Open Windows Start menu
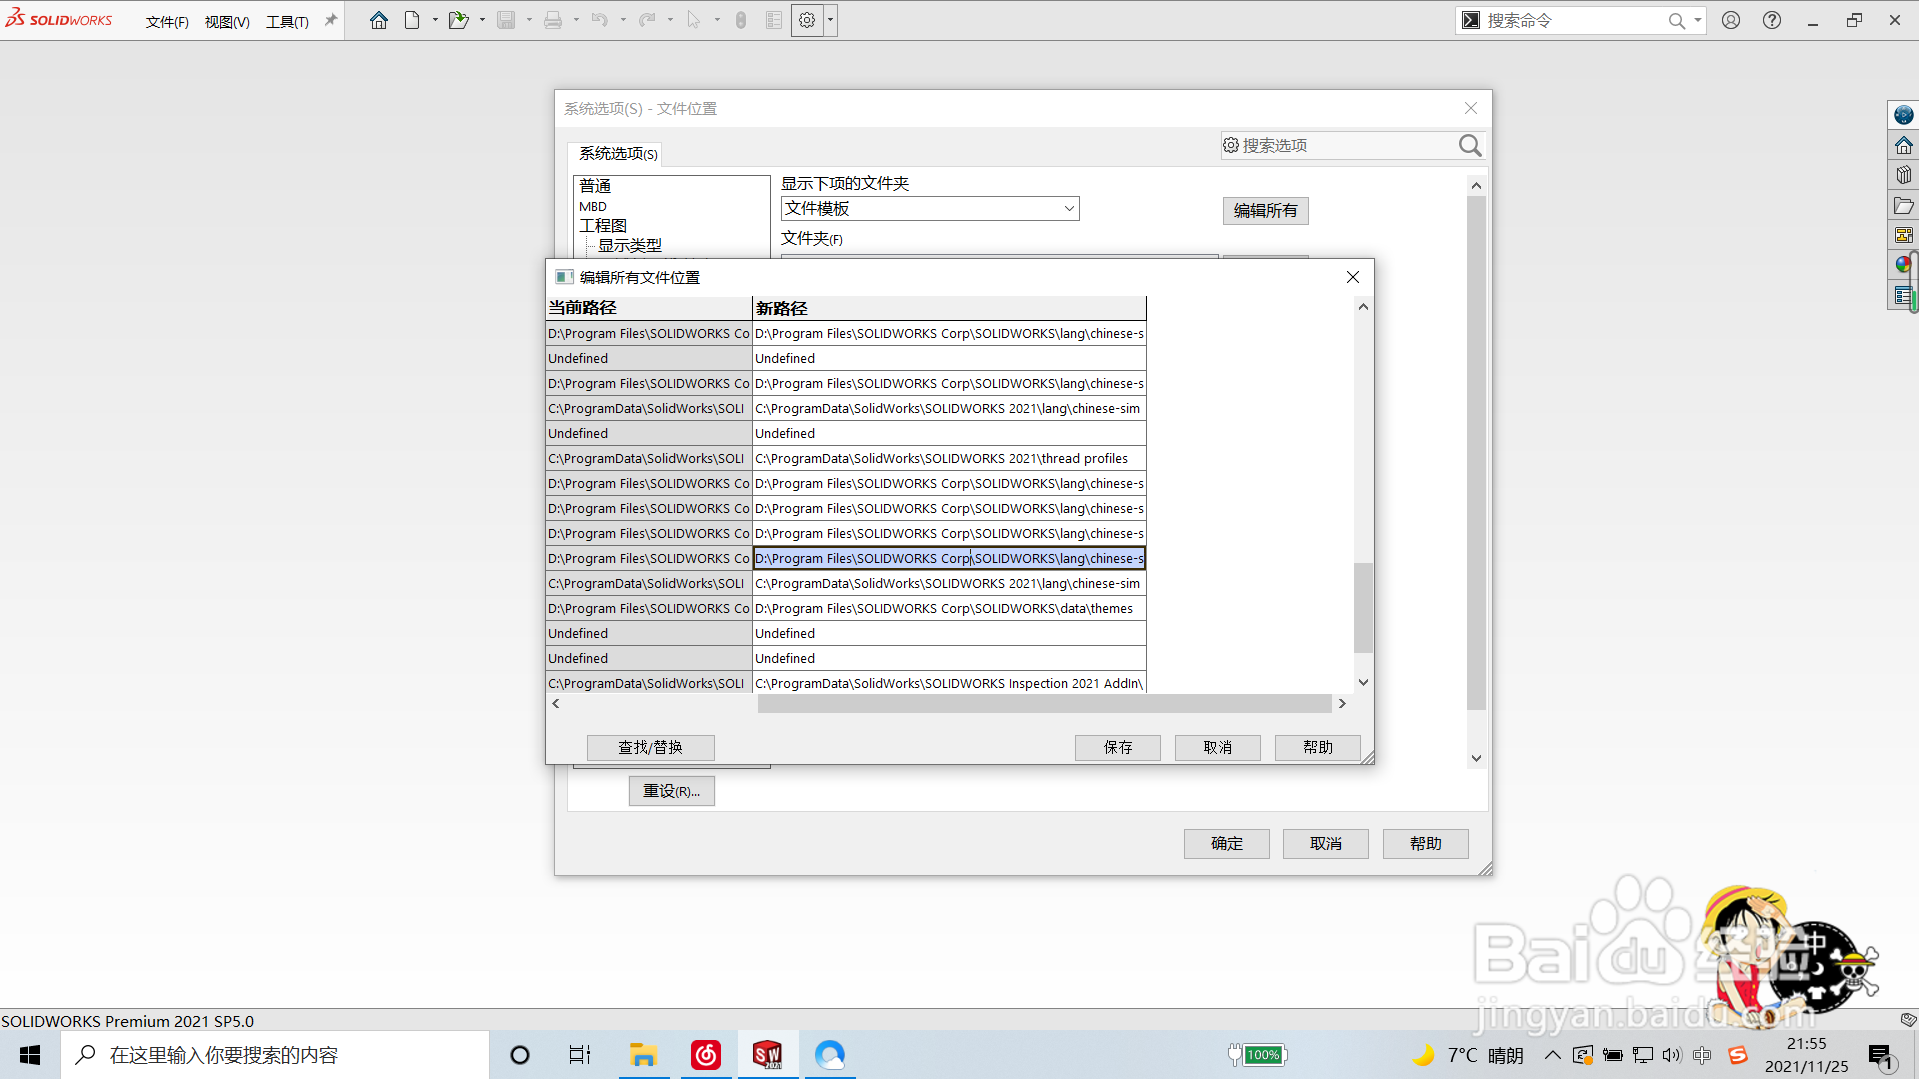The height and width of the screenshot is (1079, 1919). point(30,1055)
